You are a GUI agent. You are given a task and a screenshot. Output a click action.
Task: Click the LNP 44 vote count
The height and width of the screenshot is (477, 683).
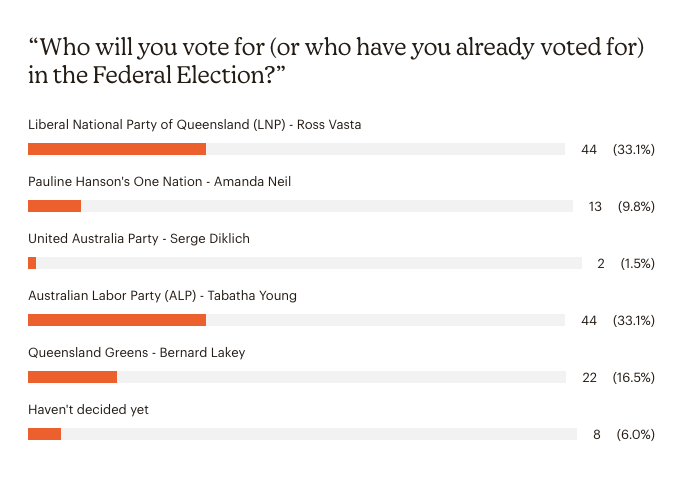coord(588,149)
